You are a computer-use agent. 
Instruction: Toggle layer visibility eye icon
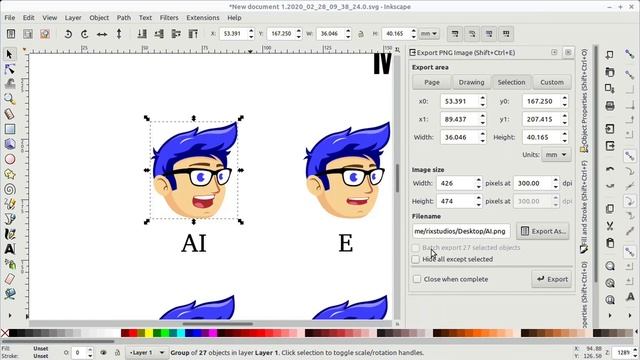[104, 352]
